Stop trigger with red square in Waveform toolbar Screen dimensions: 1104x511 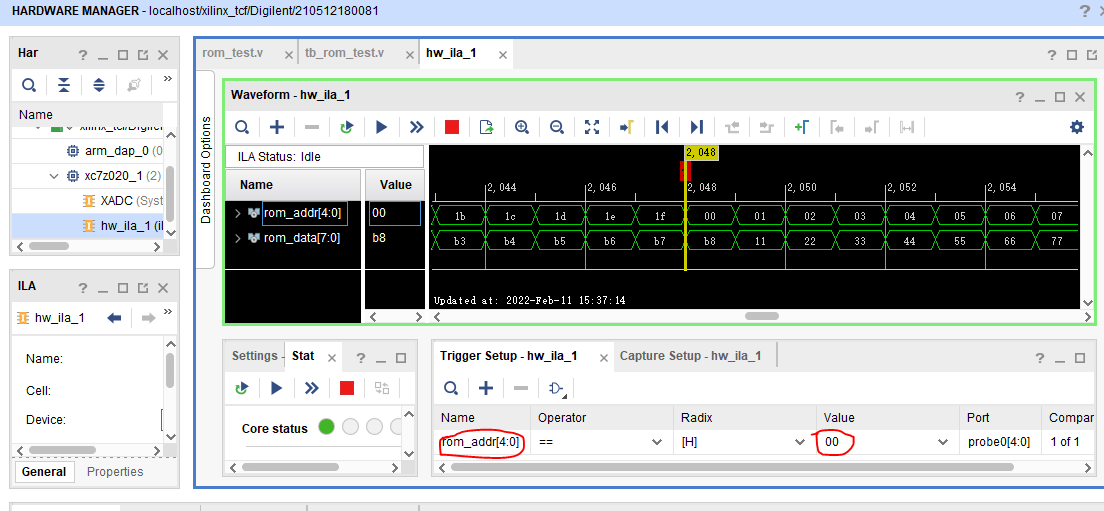tap(452, 127)
